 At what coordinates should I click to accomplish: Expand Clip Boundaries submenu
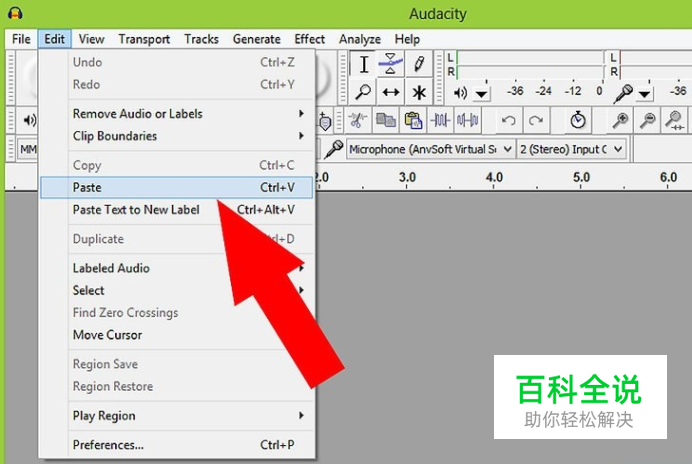click(177, 136)
